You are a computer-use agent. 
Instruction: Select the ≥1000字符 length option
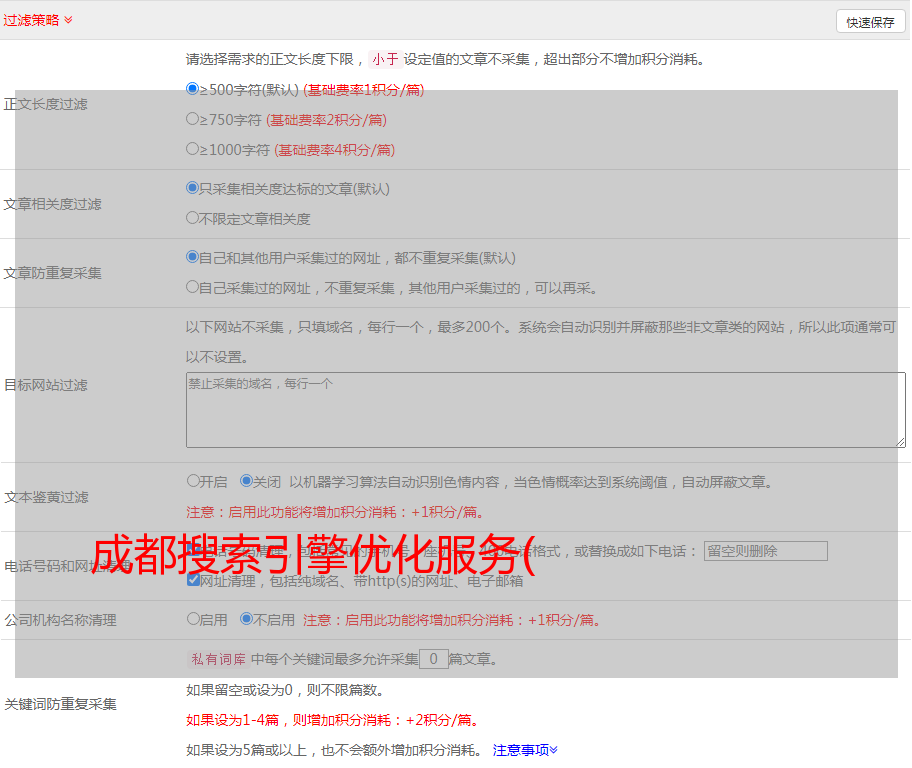(x=193, y=148)
